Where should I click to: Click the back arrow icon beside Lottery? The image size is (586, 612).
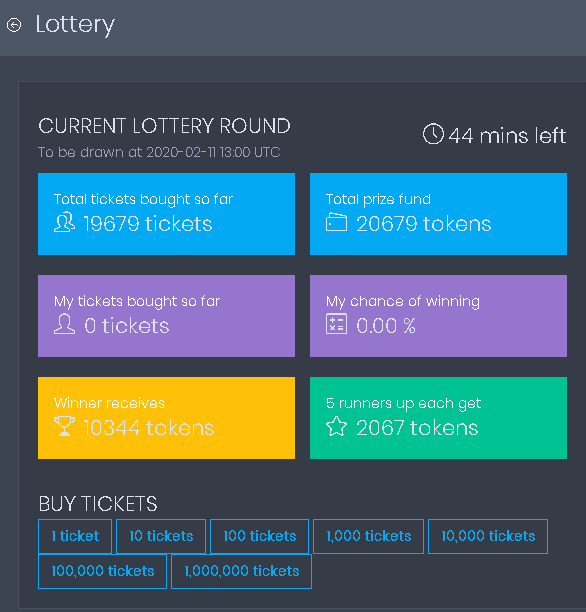[x=14, y=25]
